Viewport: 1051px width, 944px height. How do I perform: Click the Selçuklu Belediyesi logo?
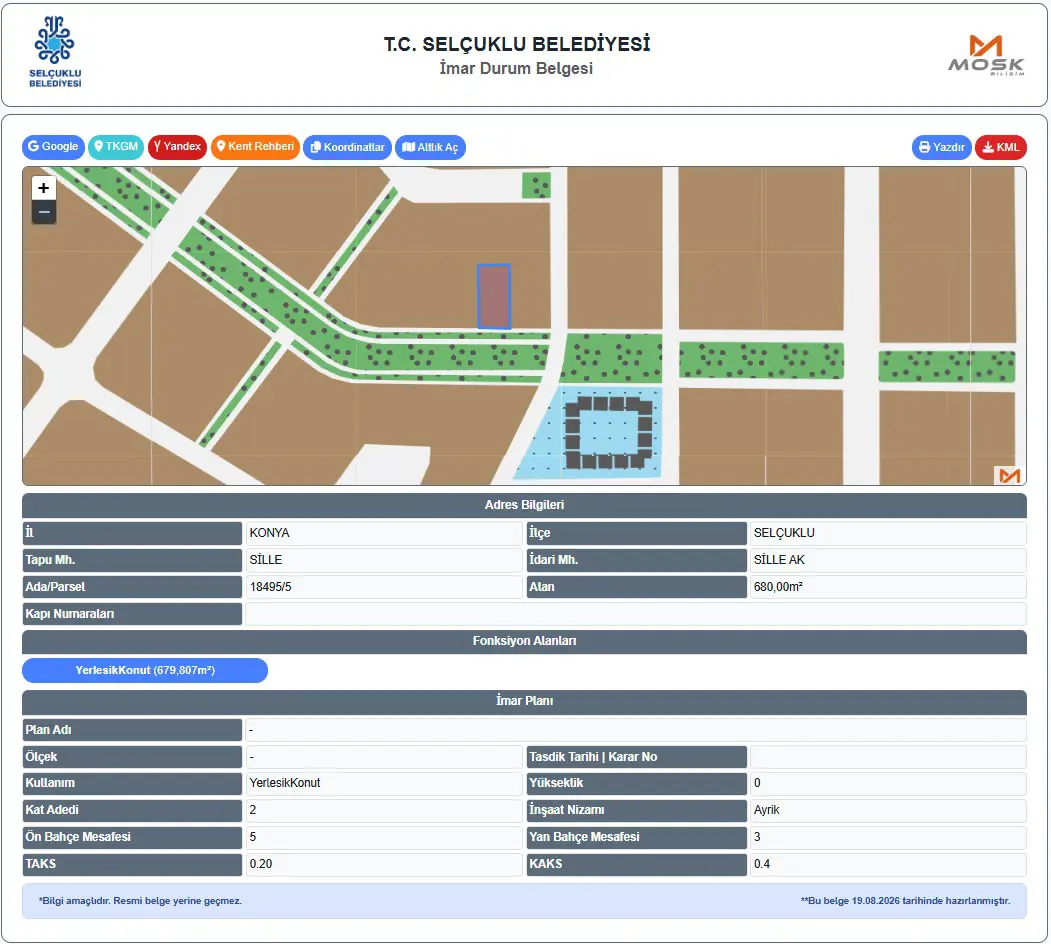55,52
